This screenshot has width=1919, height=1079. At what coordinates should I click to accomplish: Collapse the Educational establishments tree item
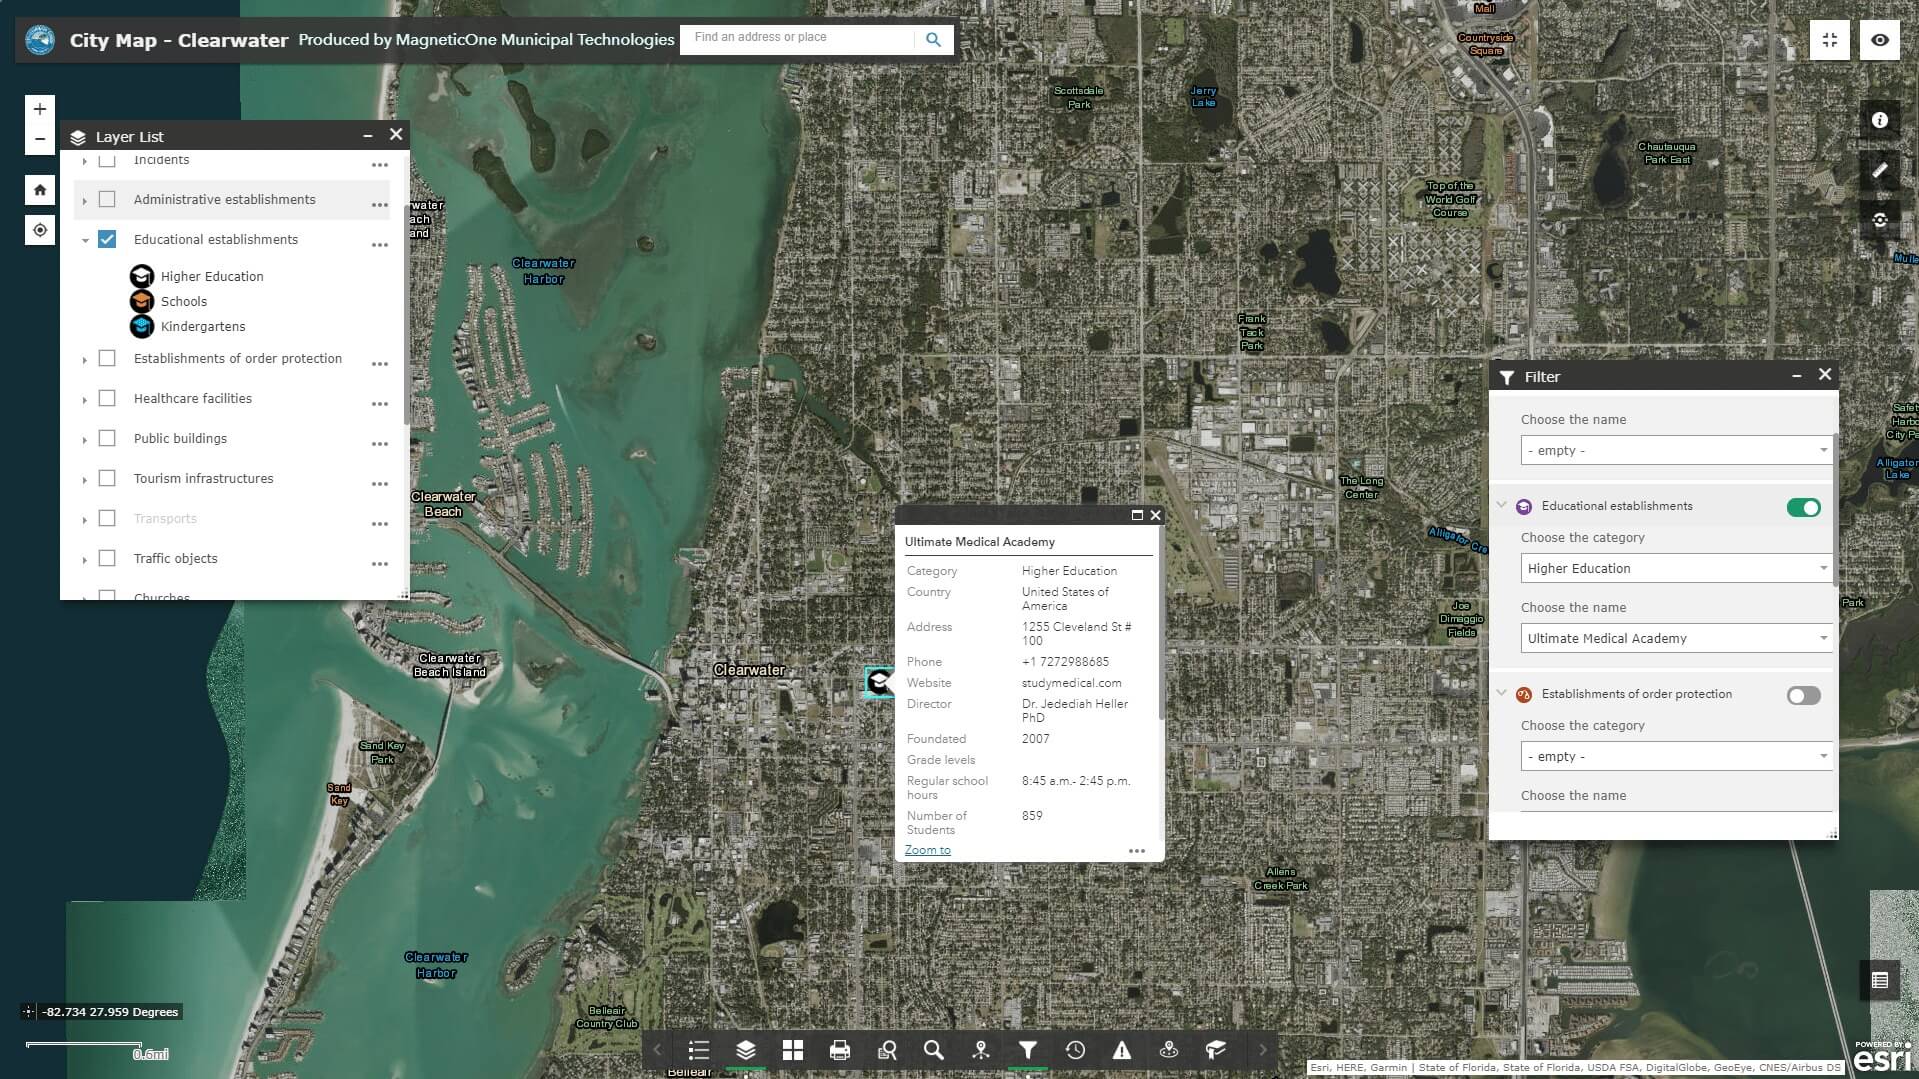85,240
